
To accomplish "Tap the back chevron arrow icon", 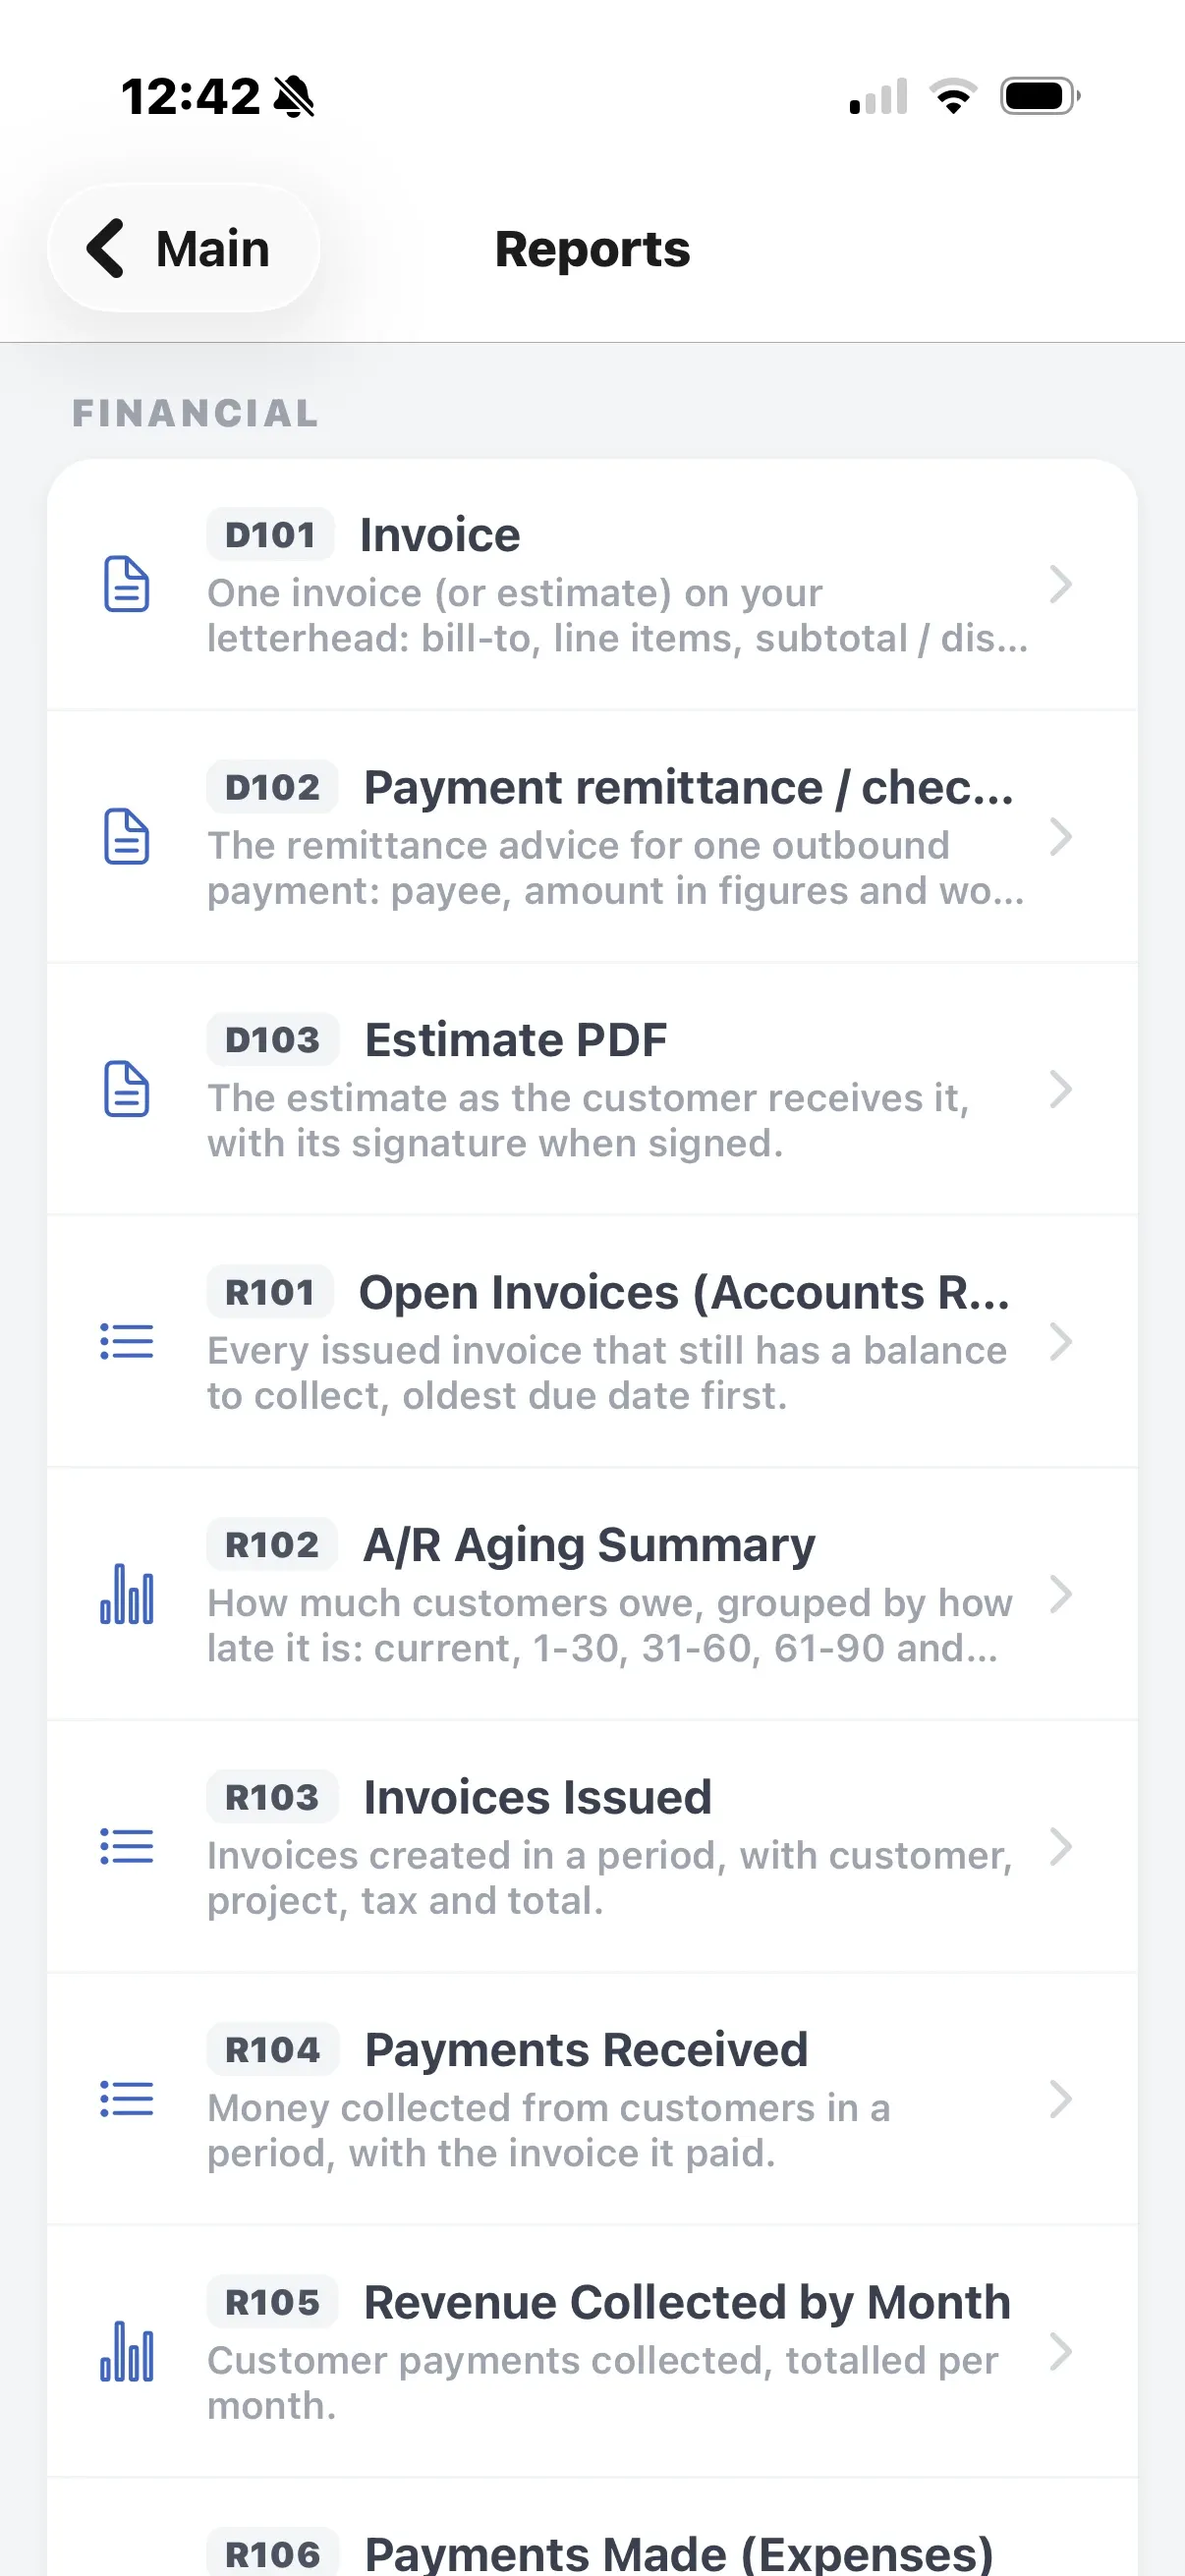I will 105,248.
